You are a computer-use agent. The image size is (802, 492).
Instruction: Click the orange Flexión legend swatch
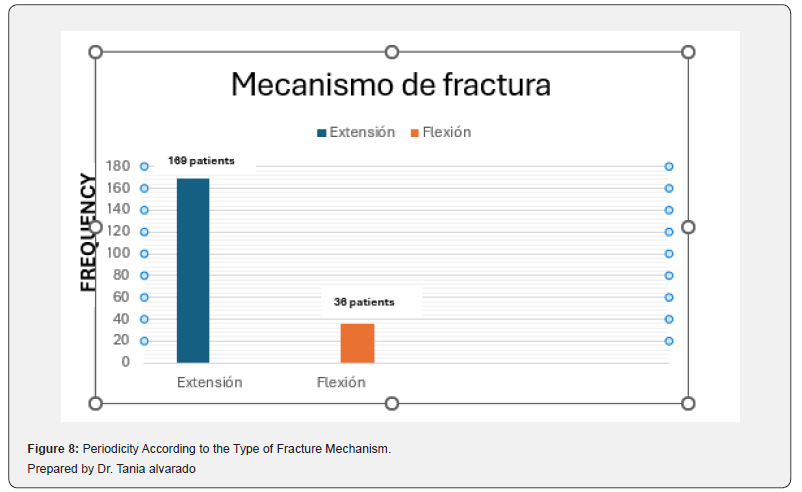415,133
